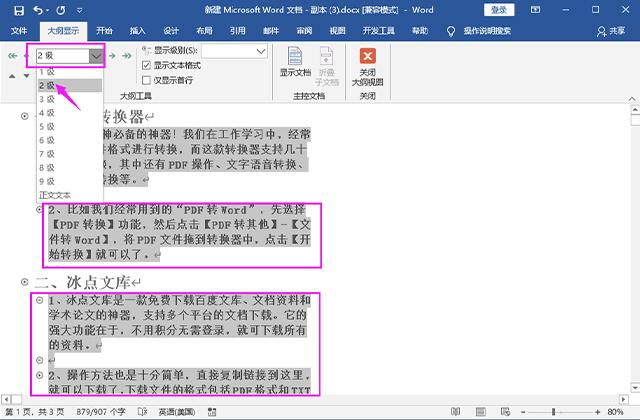
Task: Click the page count 第 1 页 in status bar
Action: coord(34,412)
